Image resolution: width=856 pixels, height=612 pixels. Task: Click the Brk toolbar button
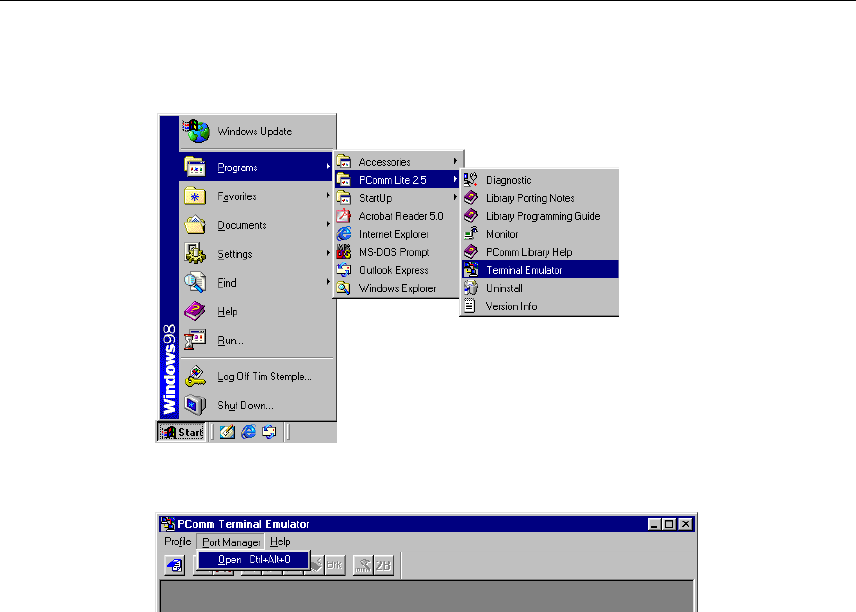(335, 565)
